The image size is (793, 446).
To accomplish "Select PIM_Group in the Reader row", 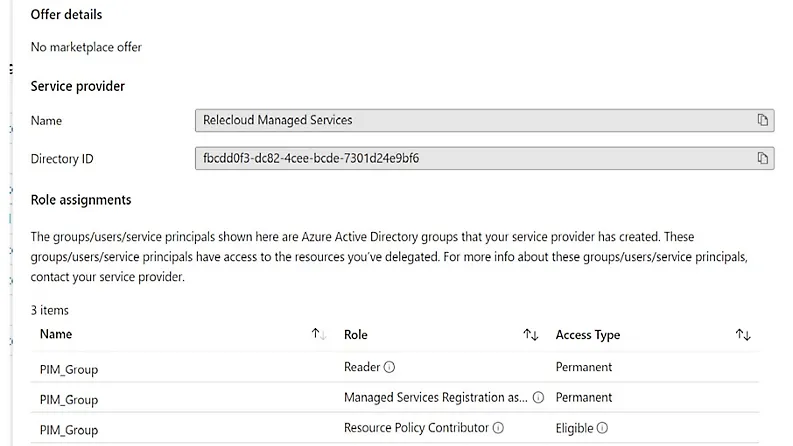I will pos(69,368).
